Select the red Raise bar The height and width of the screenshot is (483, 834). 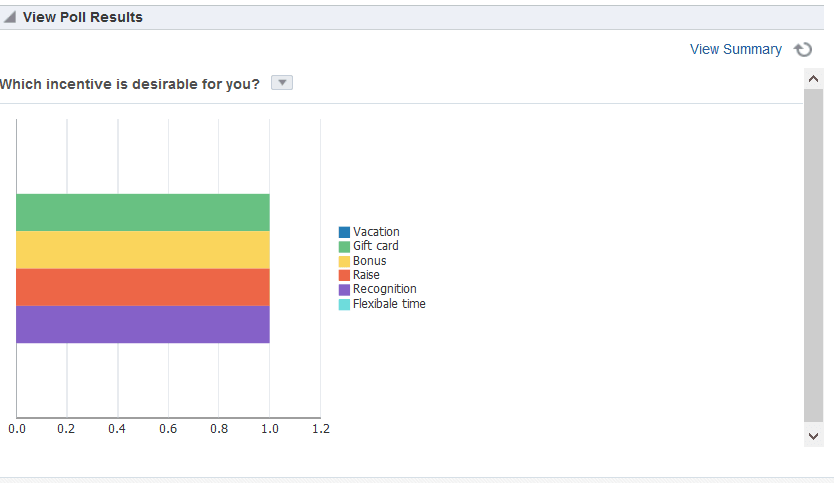143,287
